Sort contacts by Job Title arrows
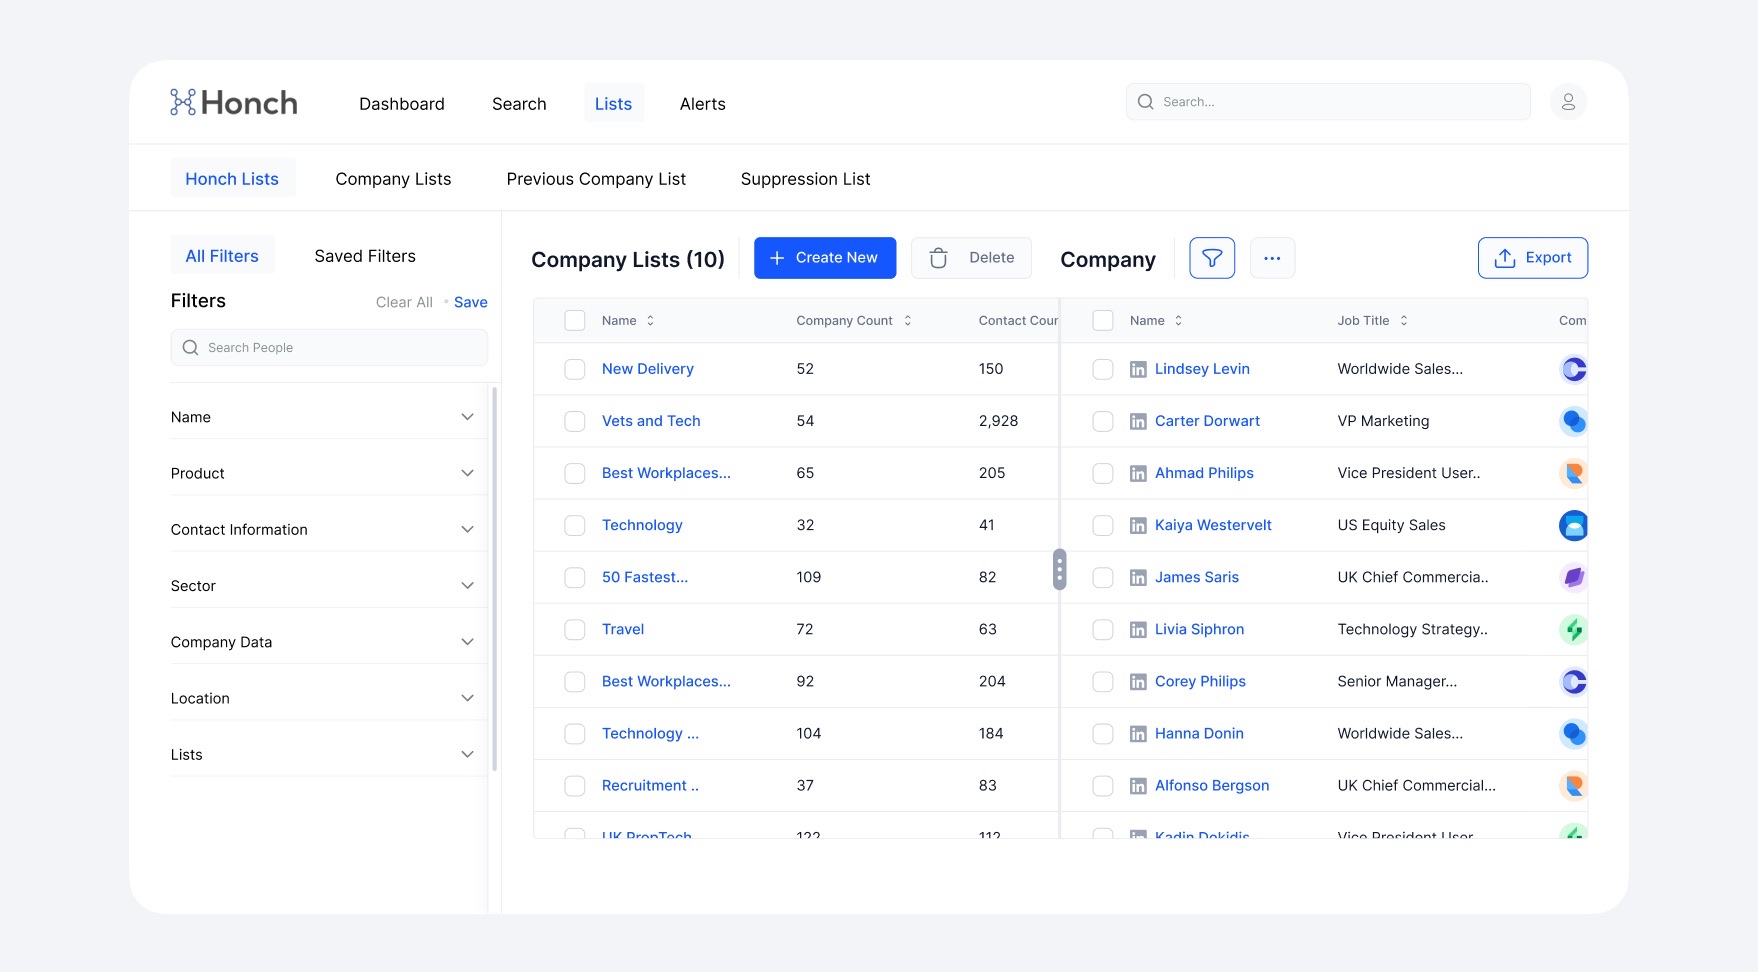The width and height of the screenshot is (1758, 972). (x=1404, y=321)
